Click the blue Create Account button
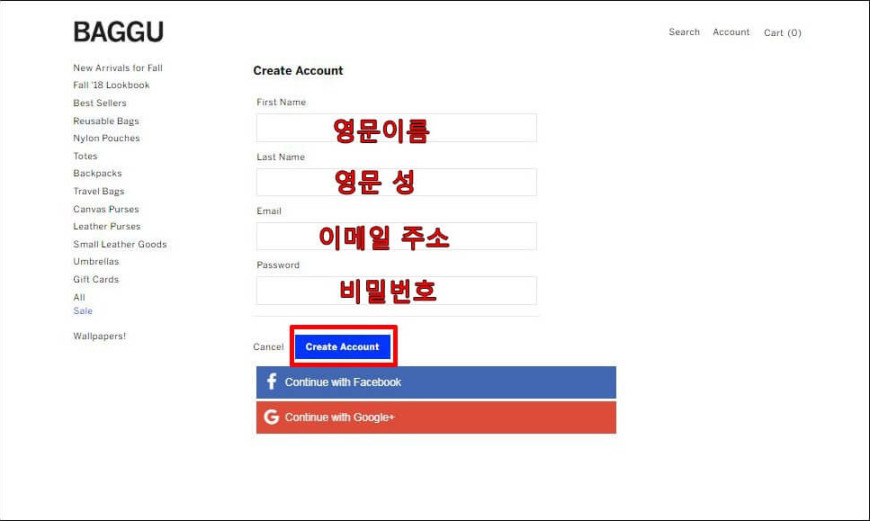The image size is (870, 521). click(342, 347)
